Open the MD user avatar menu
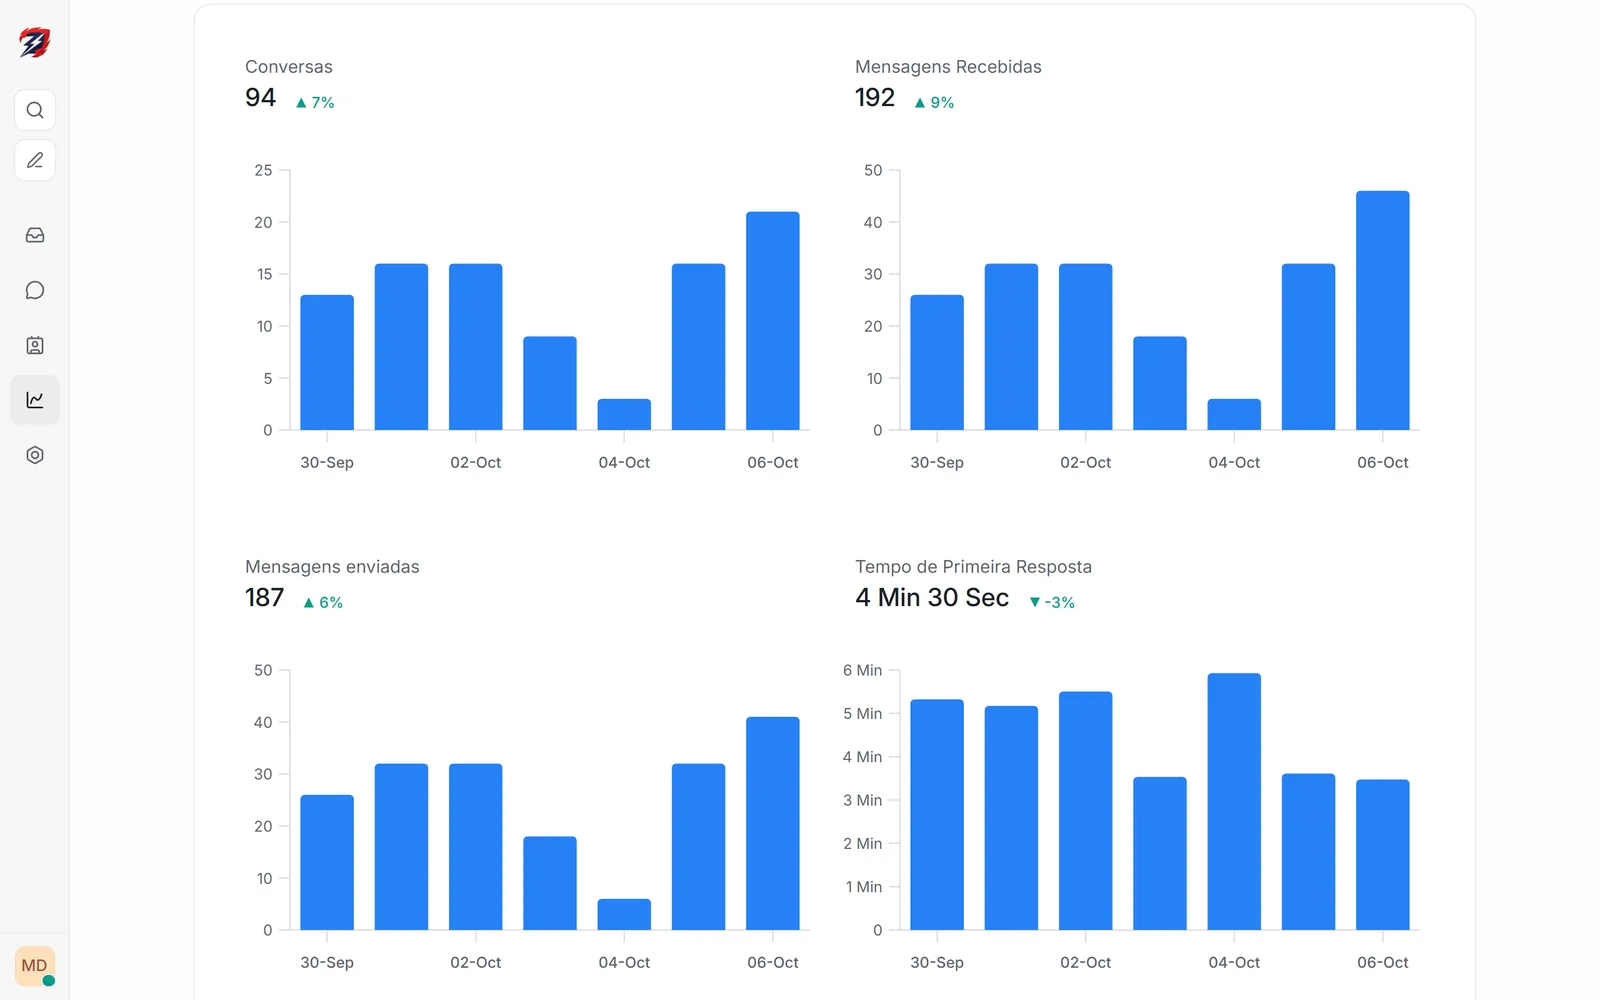This screenshot has height=1000, width=1600. coord(35,966)
